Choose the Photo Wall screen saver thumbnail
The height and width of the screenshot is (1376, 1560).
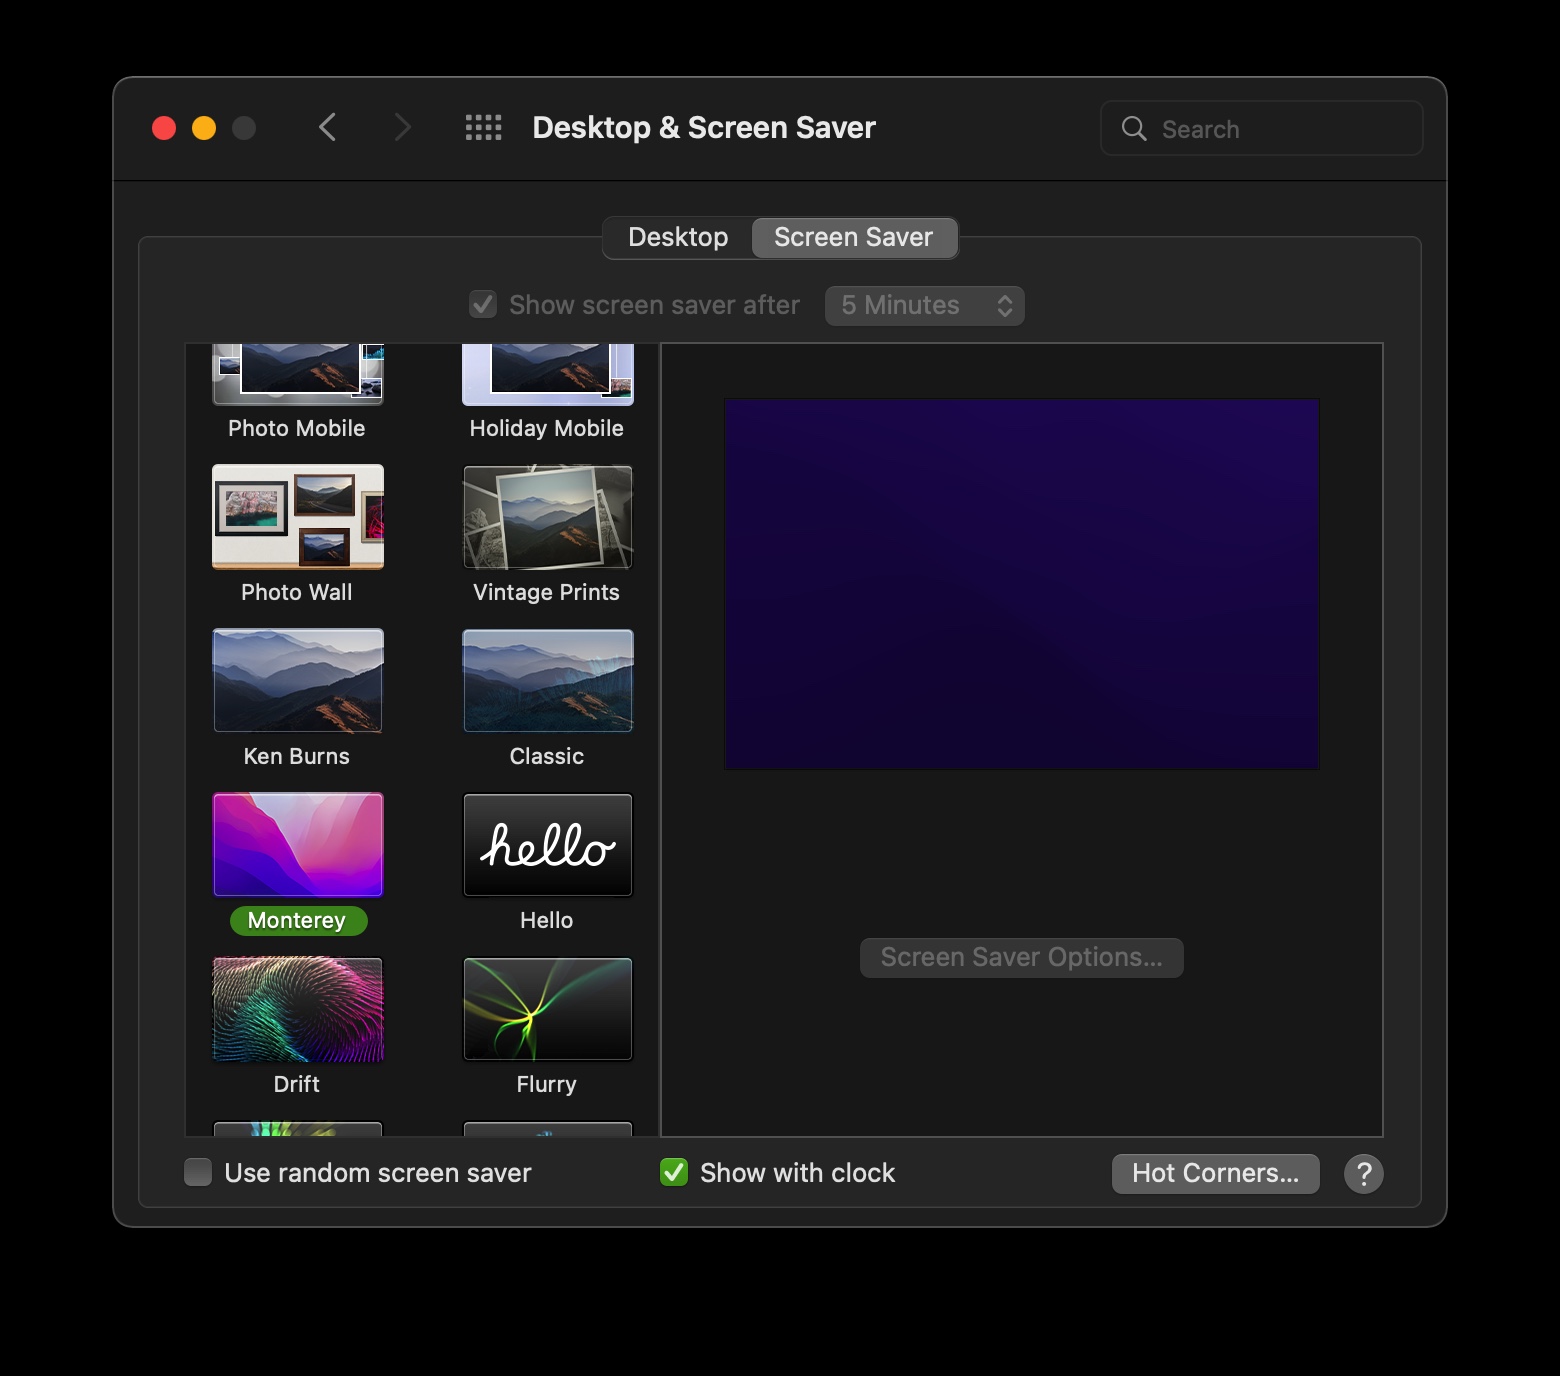298,516
